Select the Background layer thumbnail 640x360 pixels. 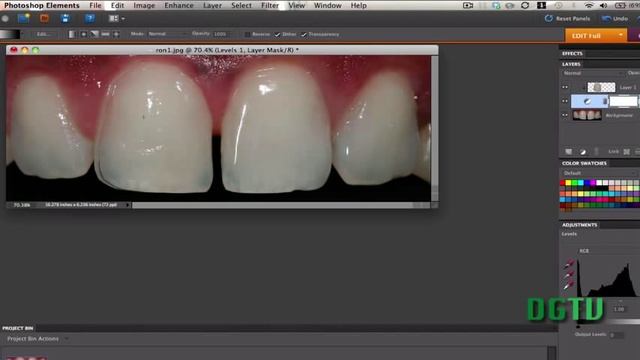tap(587, 115)
